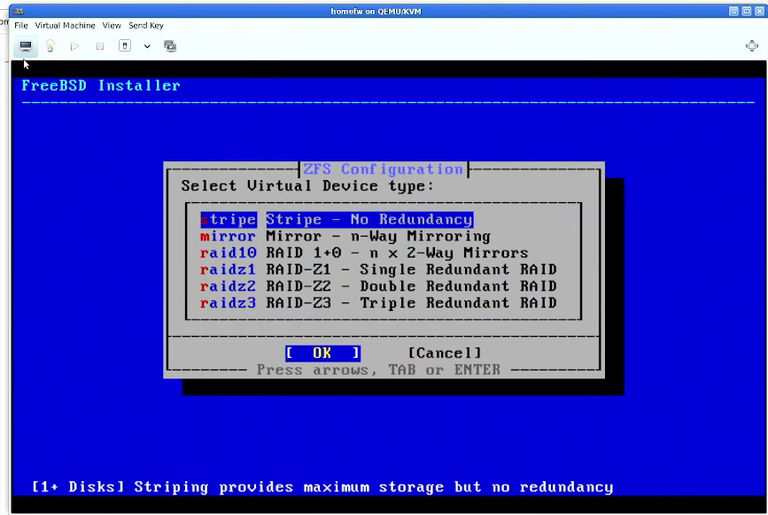Pause the virtual machine

(100, 46)
